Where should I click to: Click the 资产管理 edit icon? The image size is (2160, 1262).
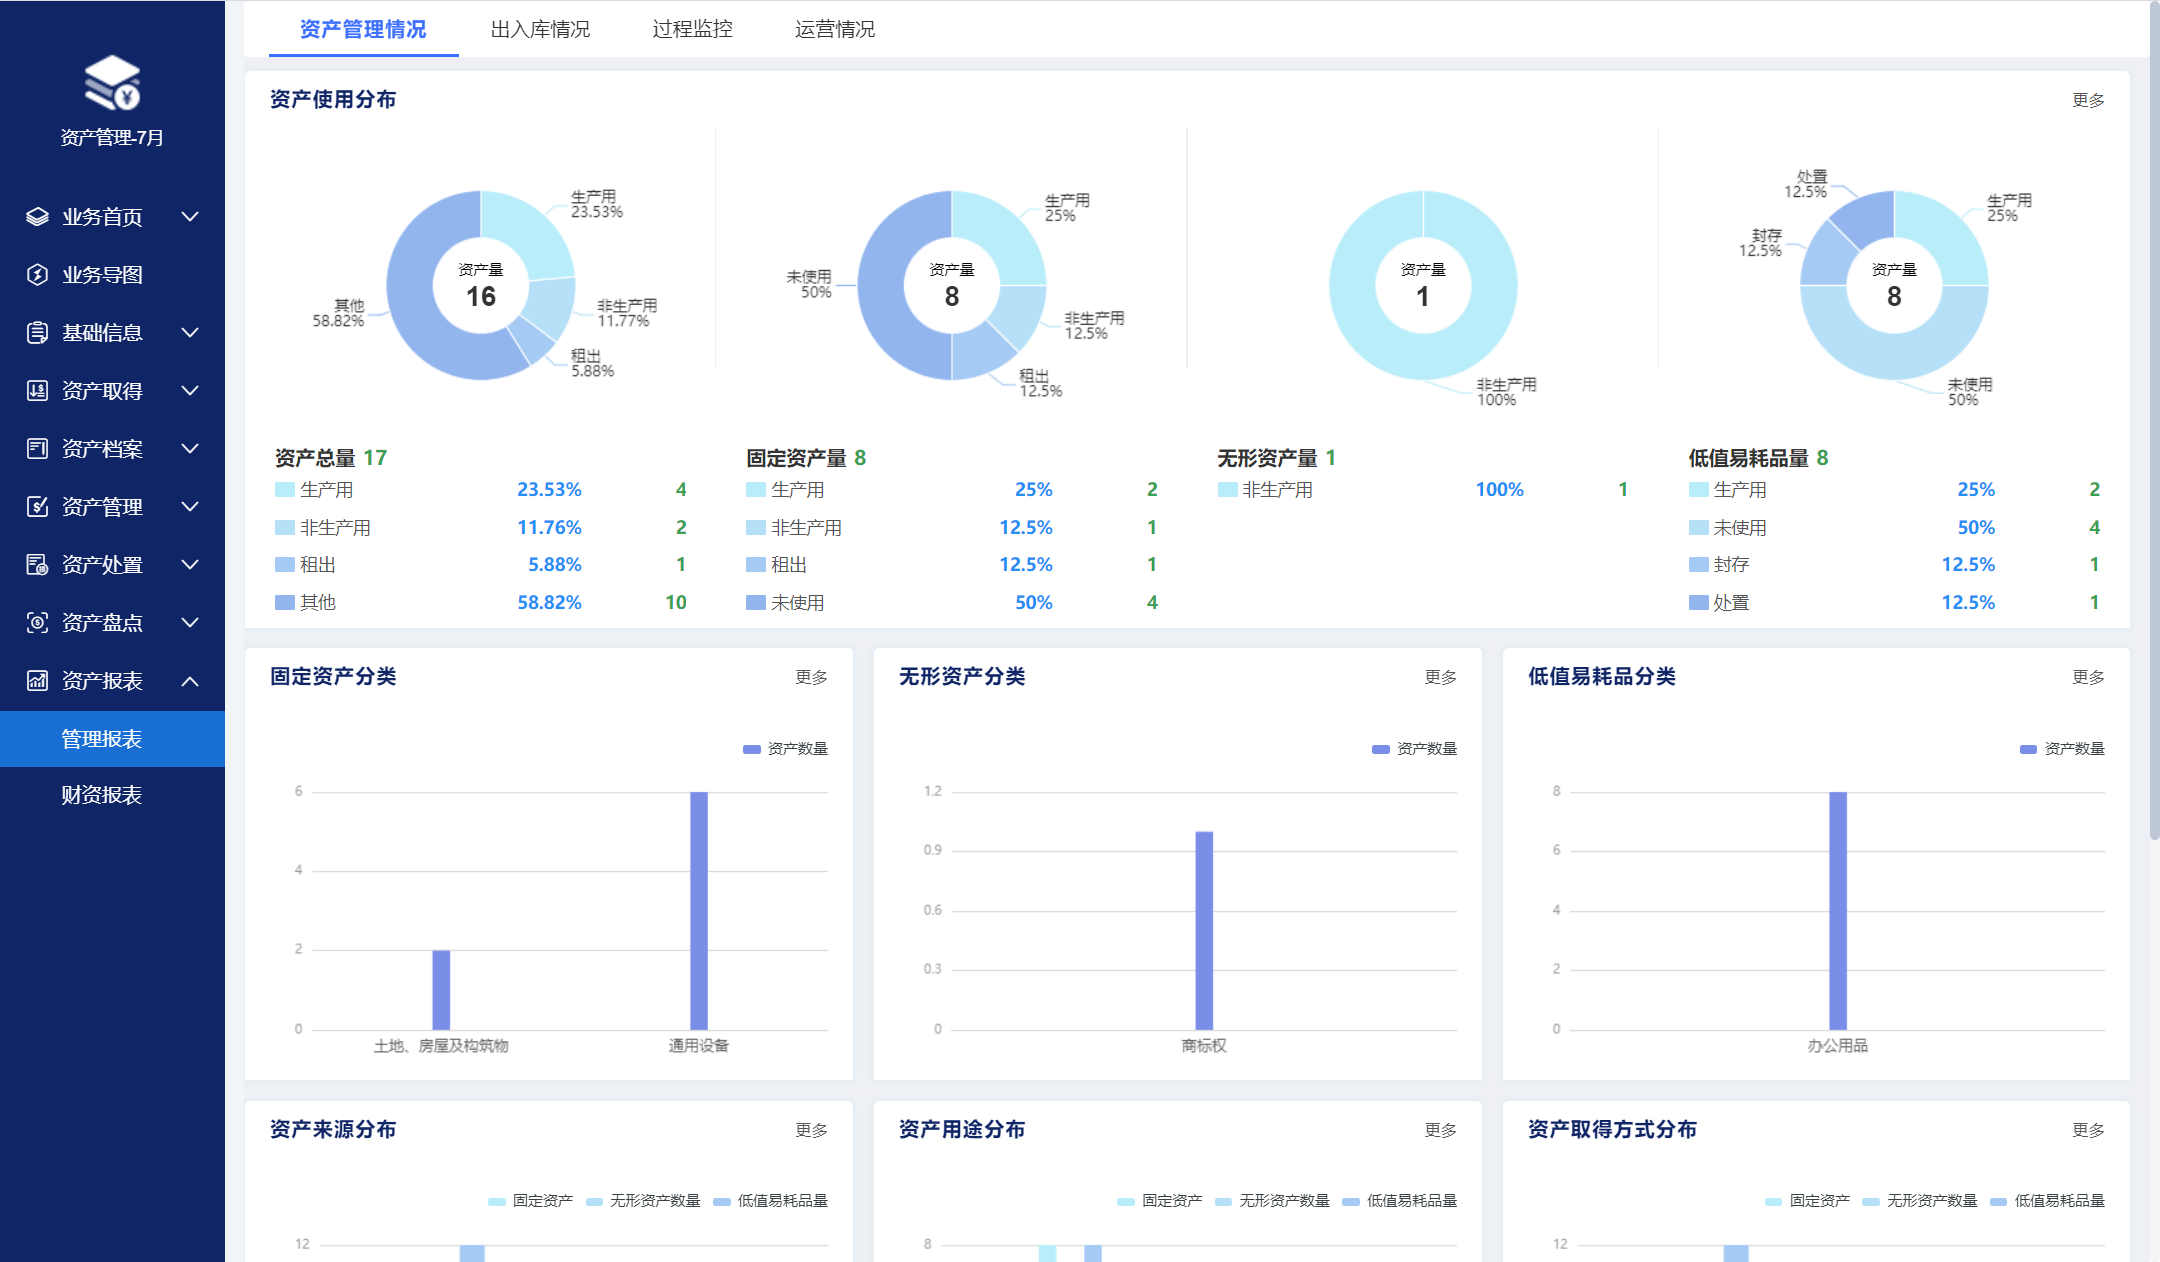(x=37, y=507)
